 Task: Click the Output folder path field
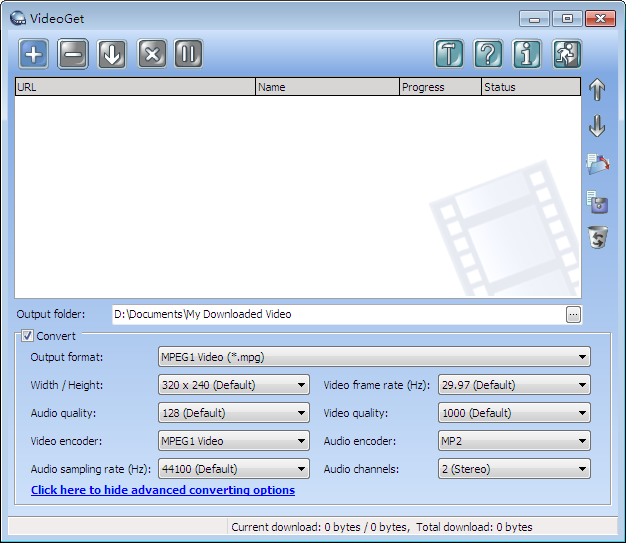tap(339, 315)
